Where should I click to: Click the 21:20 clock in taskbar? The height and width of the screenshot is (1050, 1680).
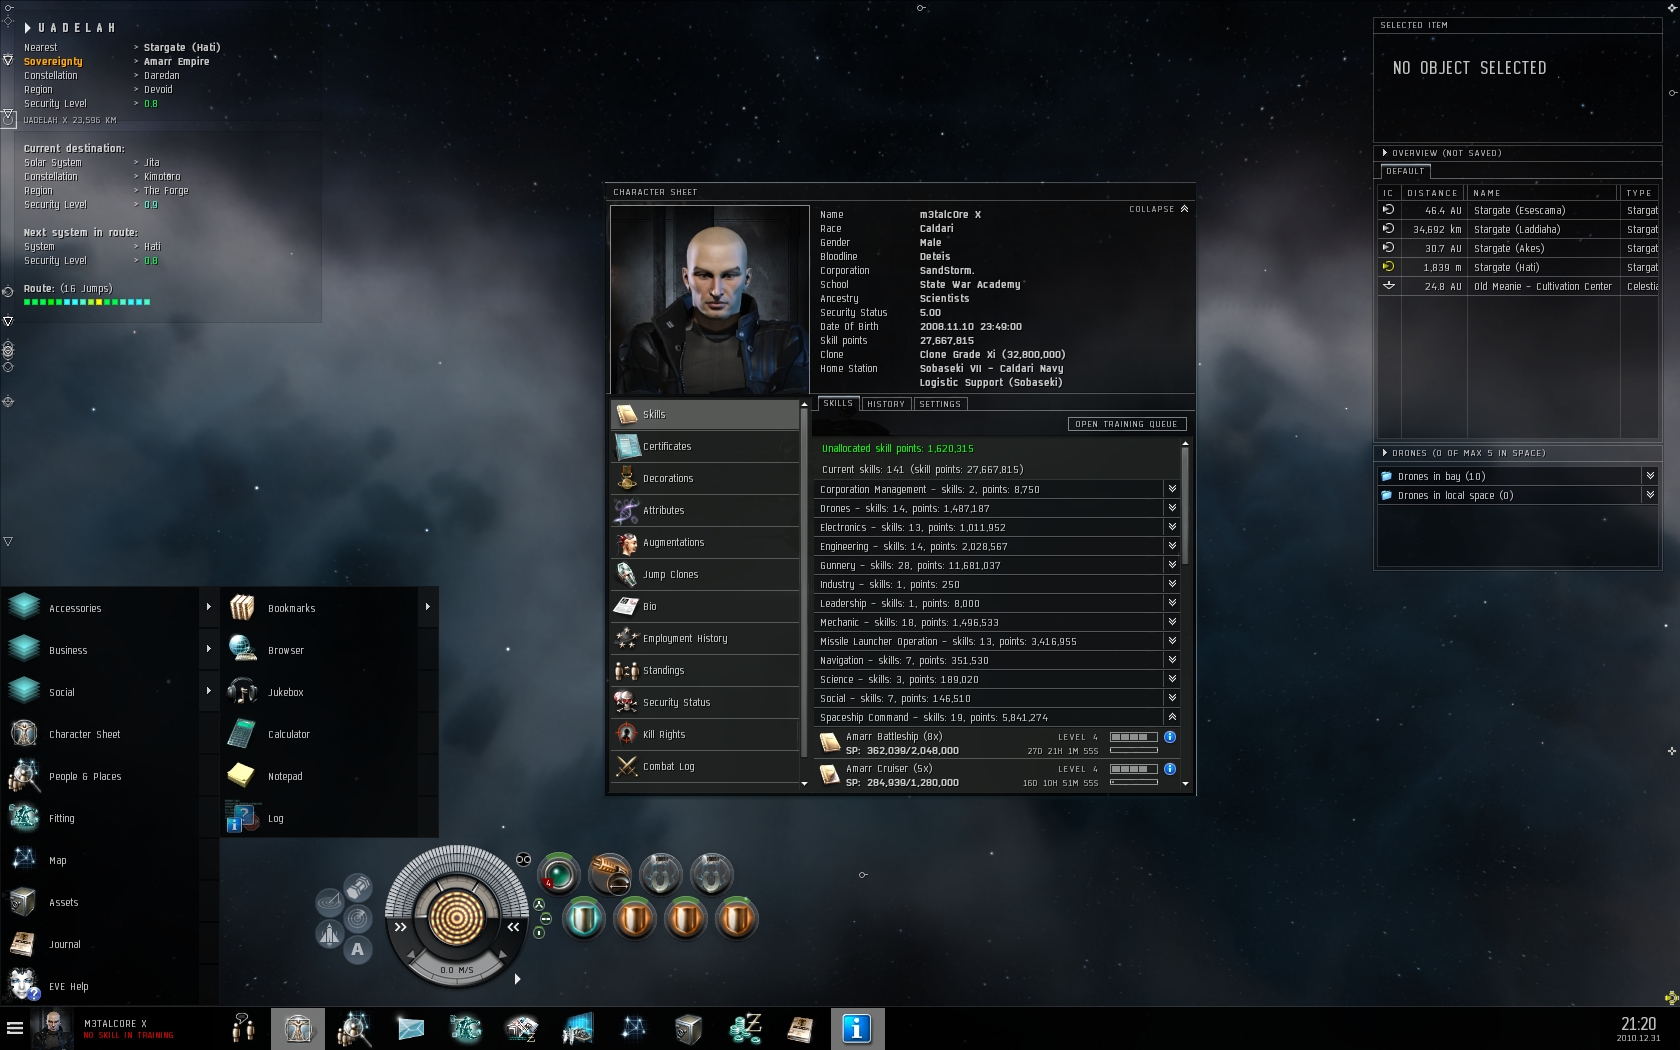[x=1638, y=1023]
